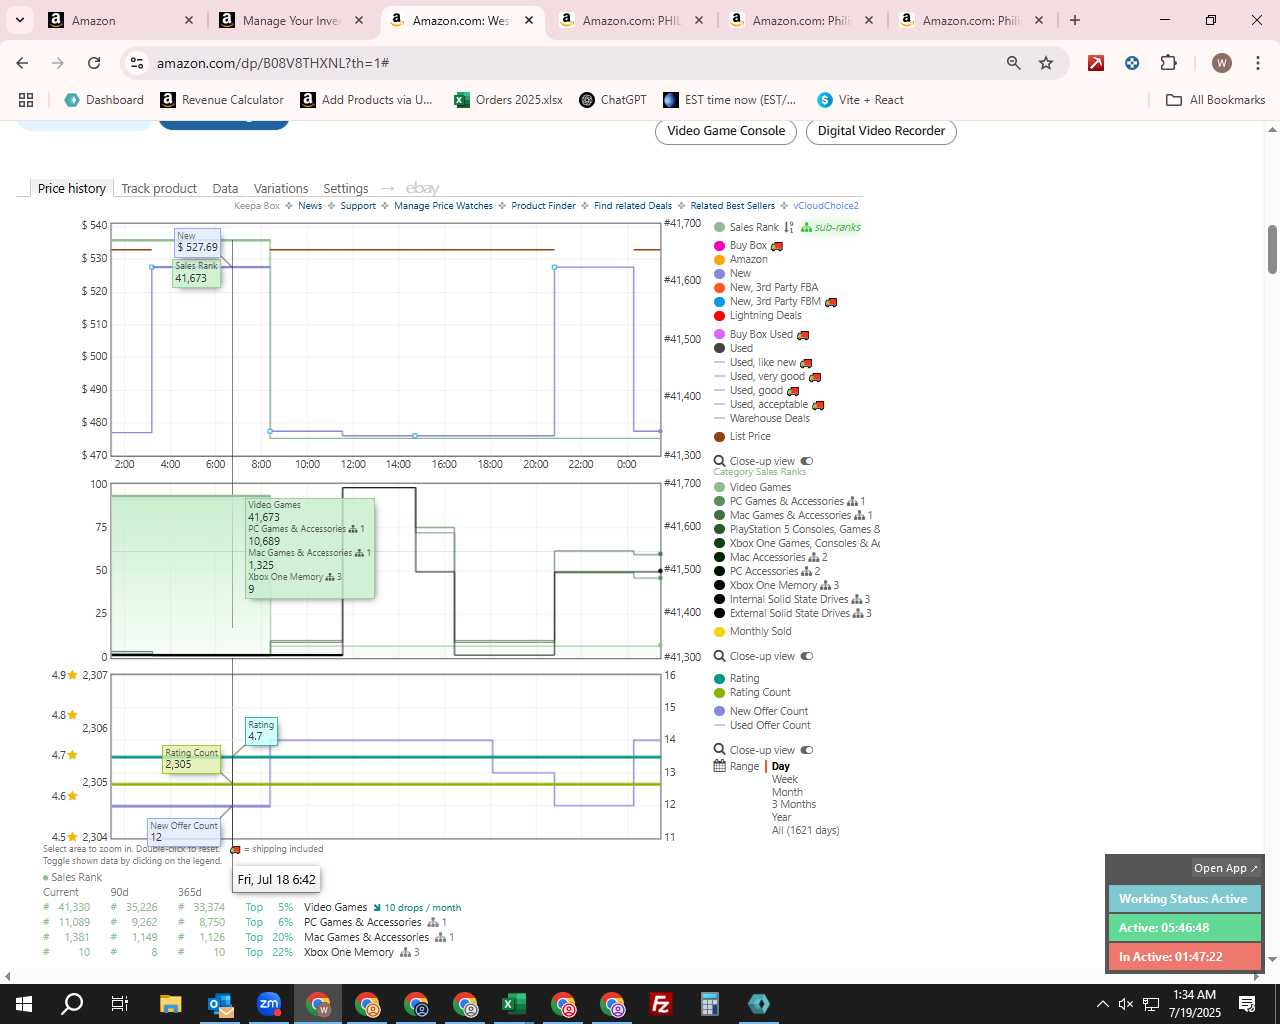Screen dimensions: 1280x1024
Task: Click the vertical page scrollbar thumb
Action: pos(1272,249)
